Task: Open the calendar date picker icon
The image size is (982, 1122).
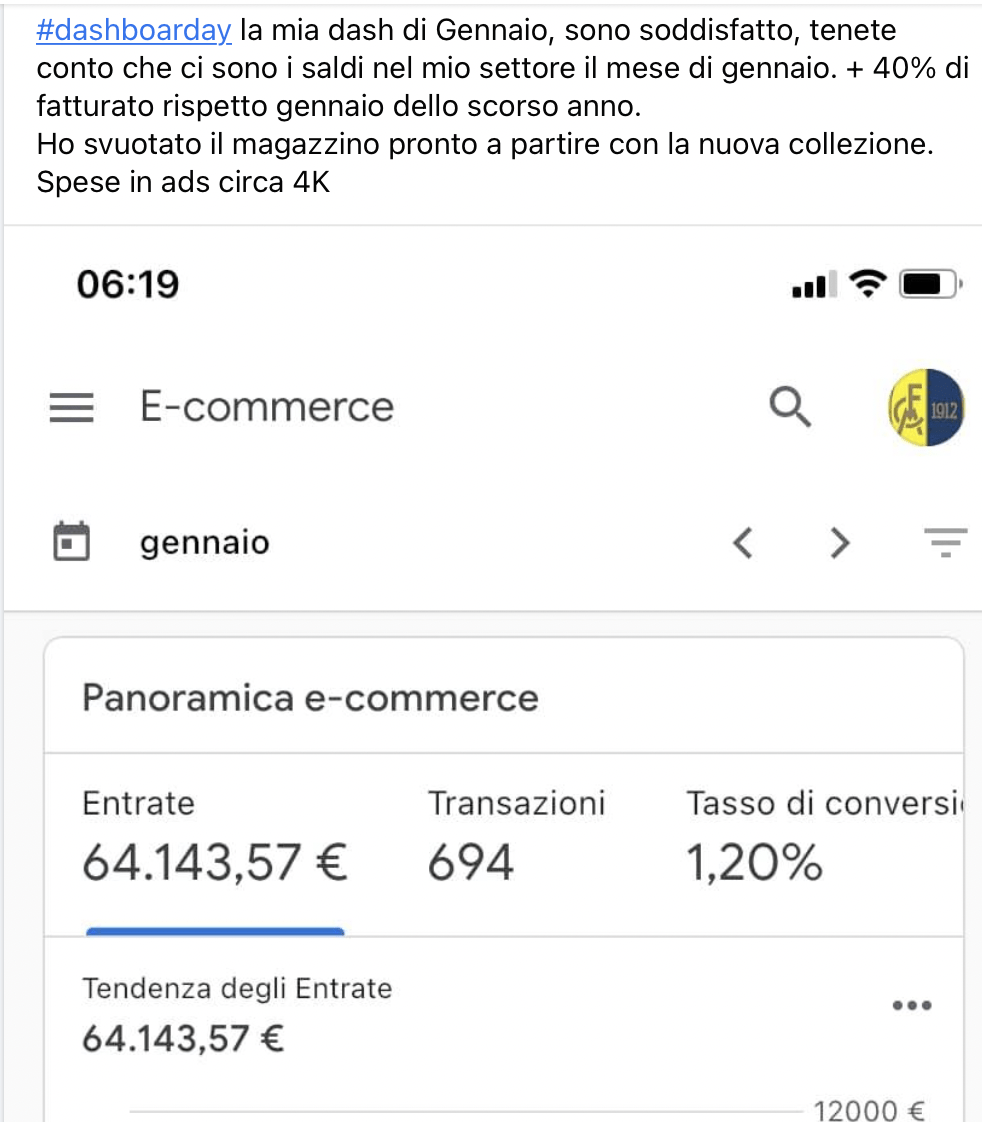Action: pos(72,542)
